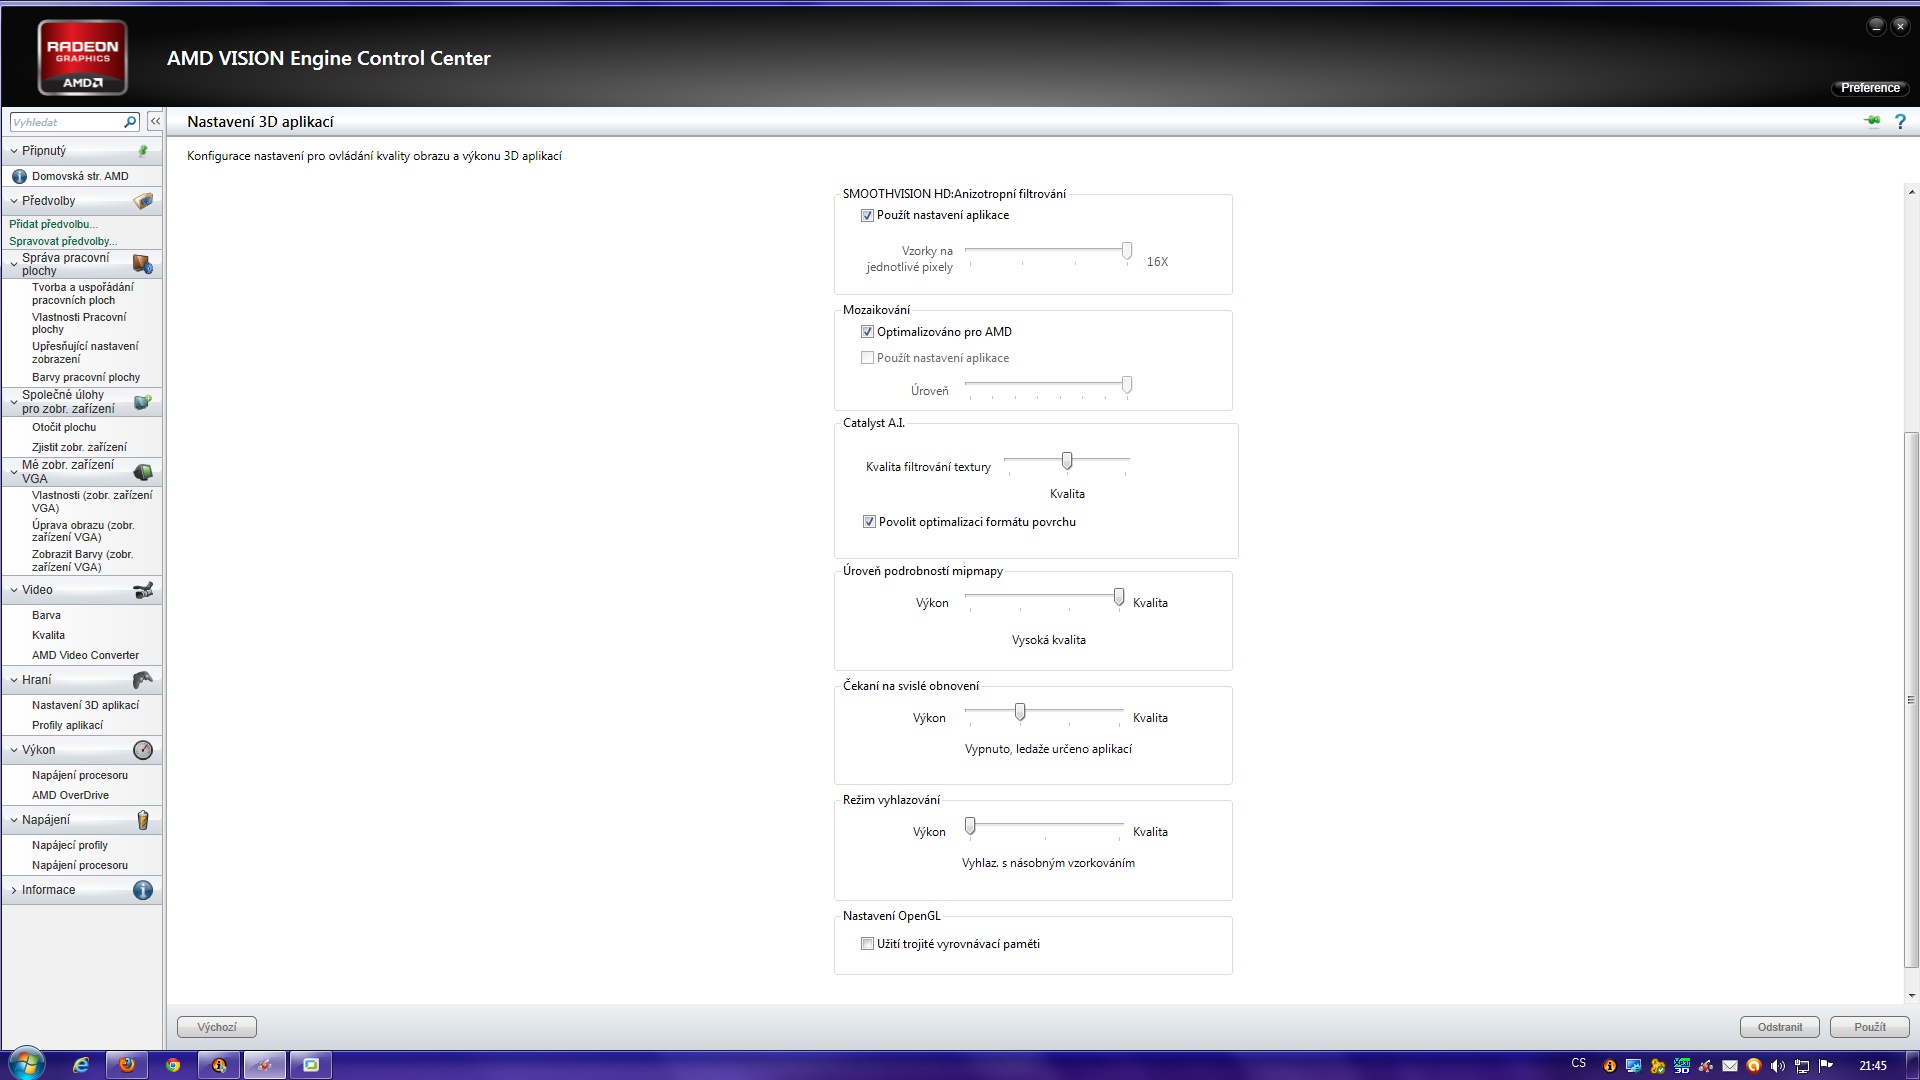The image size is (1920, 1080).
Task: Click the info icon next to Informace
Action: 143,890
